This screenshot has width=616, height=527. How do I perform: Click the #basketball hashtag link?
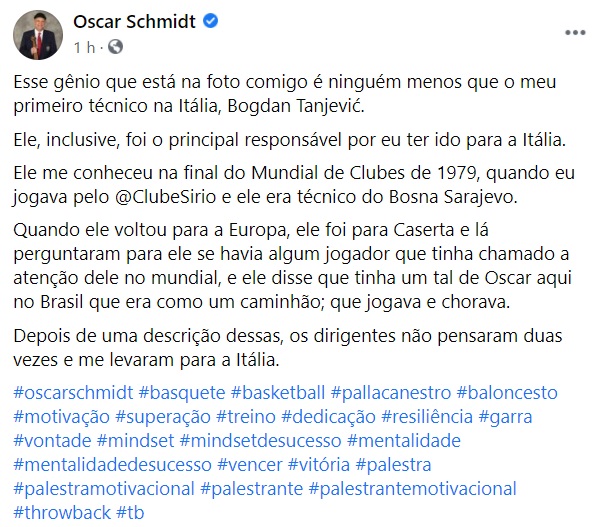click(x=277, y=392)
